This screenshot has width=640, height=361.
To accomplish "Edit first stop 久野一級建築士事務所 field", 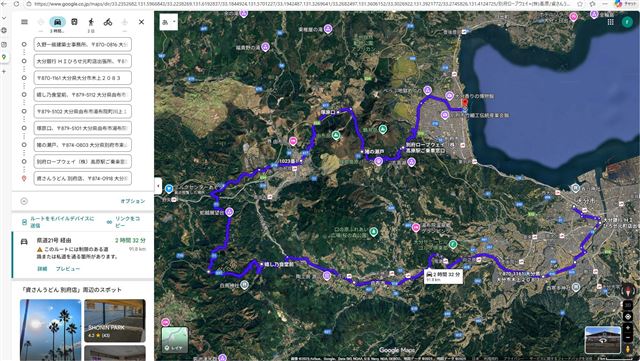I will (x=82, y=44).
